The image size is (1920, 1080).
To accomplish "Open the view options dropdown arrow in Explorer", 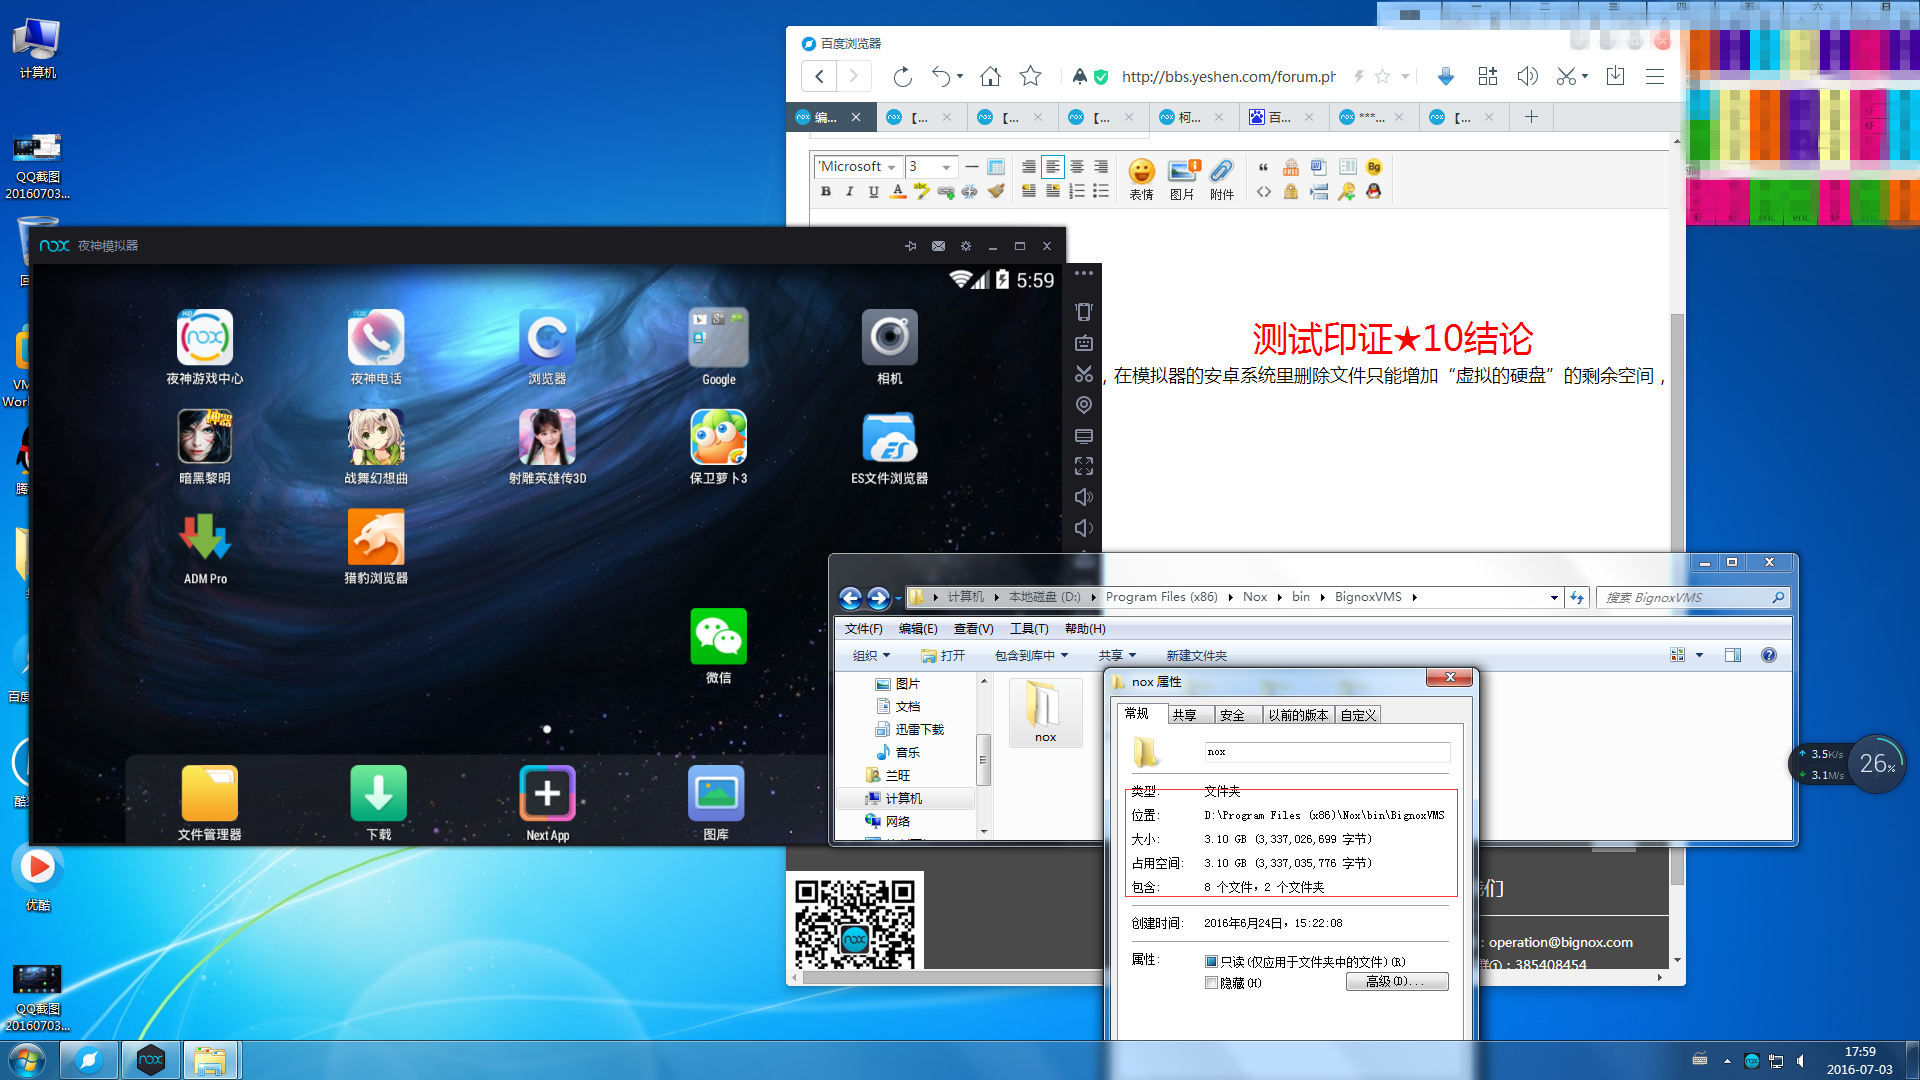I will point(1699,655).
